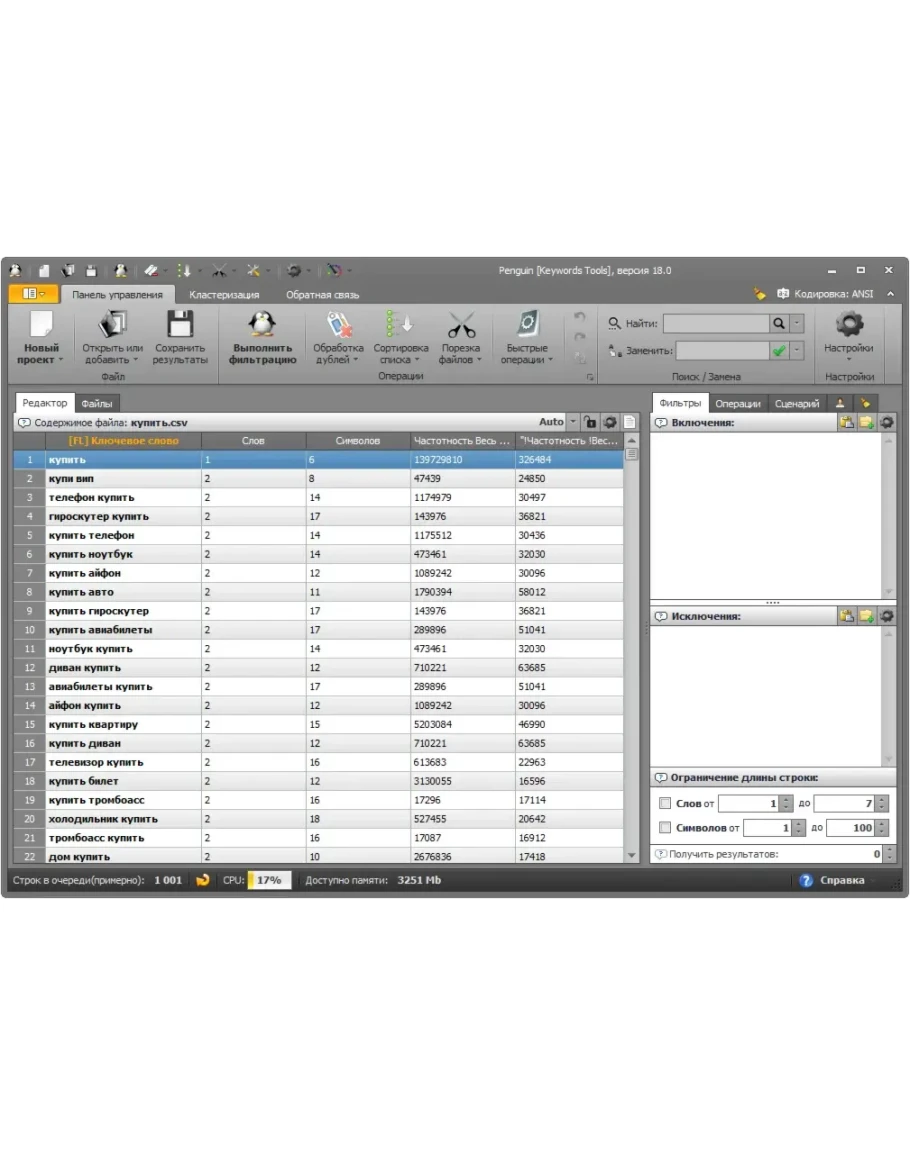This screenshot has height=1155, width=910.
Task: Toggle the lock icon in the editor header
Action: coord(590,423)
